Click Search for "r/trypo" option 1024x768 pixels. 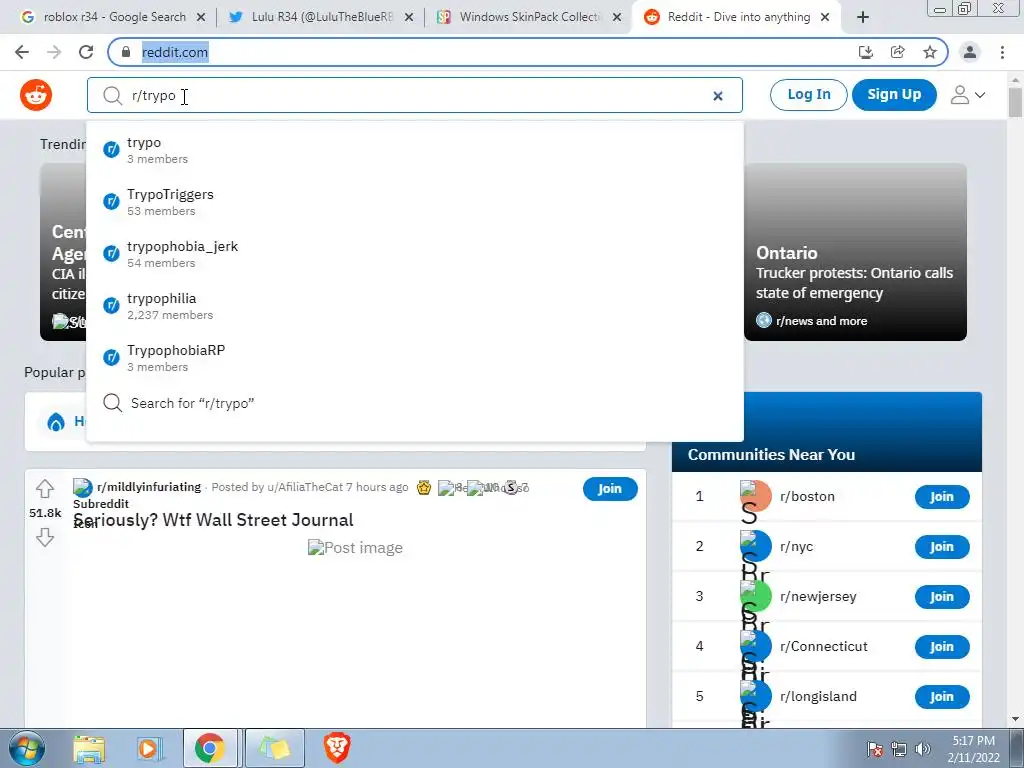(415, 403)
